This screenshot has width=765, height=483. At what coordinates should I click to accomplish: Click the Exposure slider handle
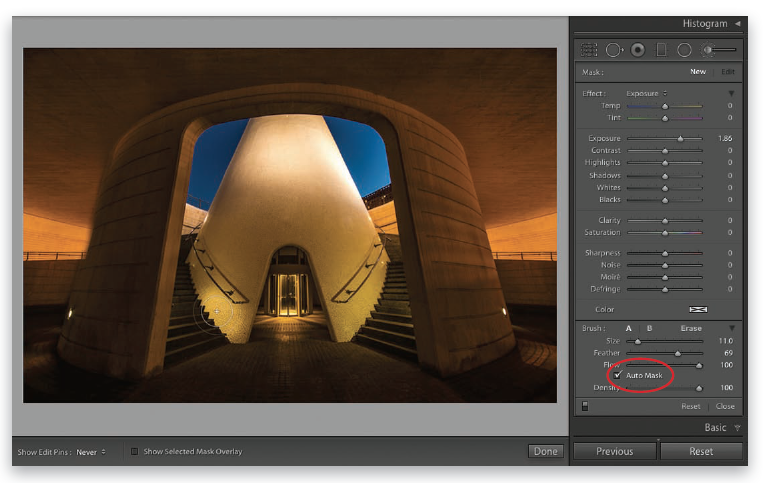click(x=680, y=138)
